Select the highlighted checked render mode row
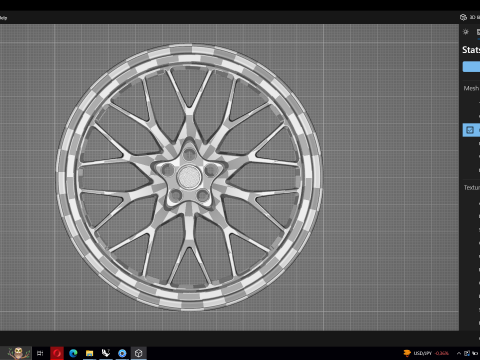This screenshot has width=480, height=360. click(x=471, y=130)
